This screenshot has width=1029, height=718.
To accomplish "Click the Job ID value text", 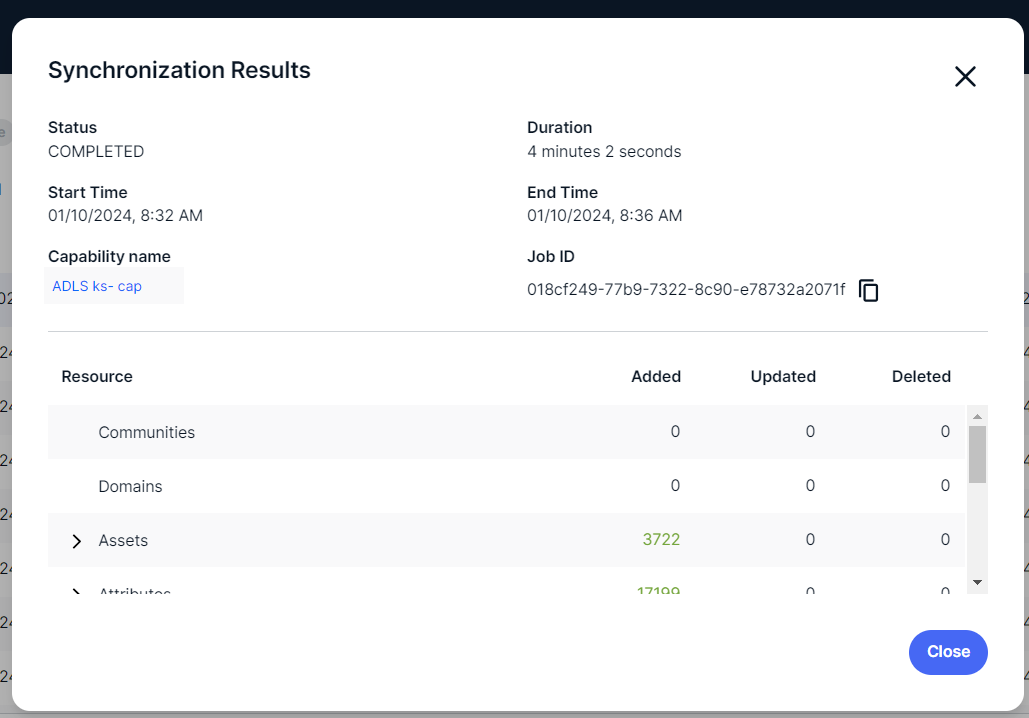I will [x=686, y=290].
